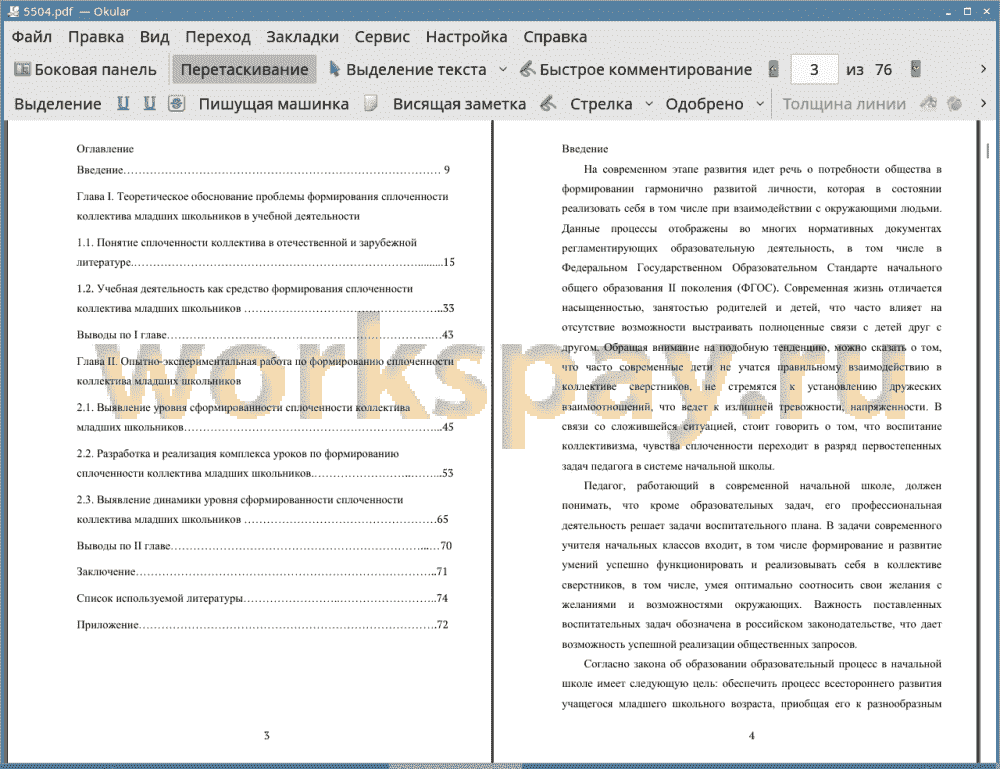Click the total pages label 76

click(883, 70)
